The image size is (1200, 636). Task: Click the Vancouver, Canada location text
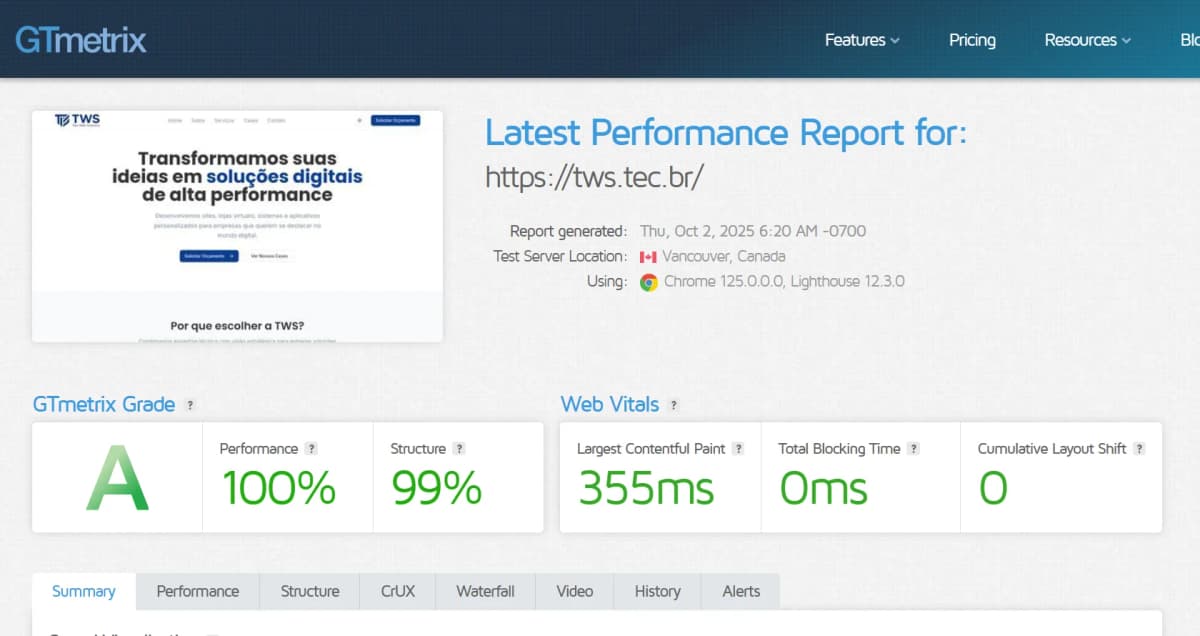click(x=724, y=256)
